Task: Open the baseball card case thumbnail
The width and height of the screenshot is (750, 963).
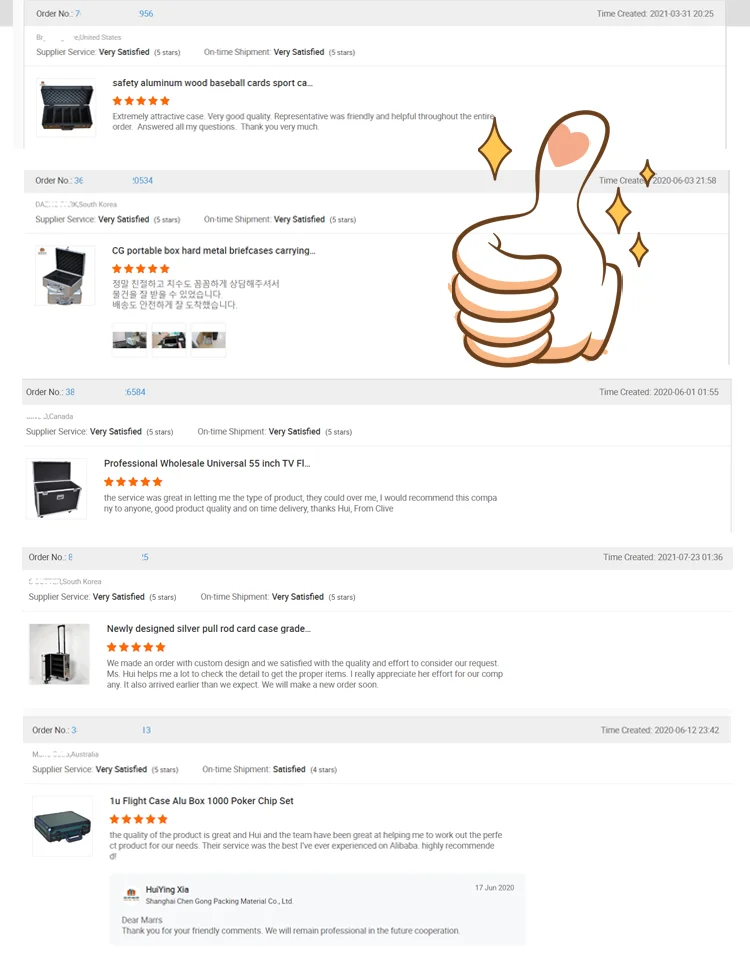Action: (x=66, y=107)
